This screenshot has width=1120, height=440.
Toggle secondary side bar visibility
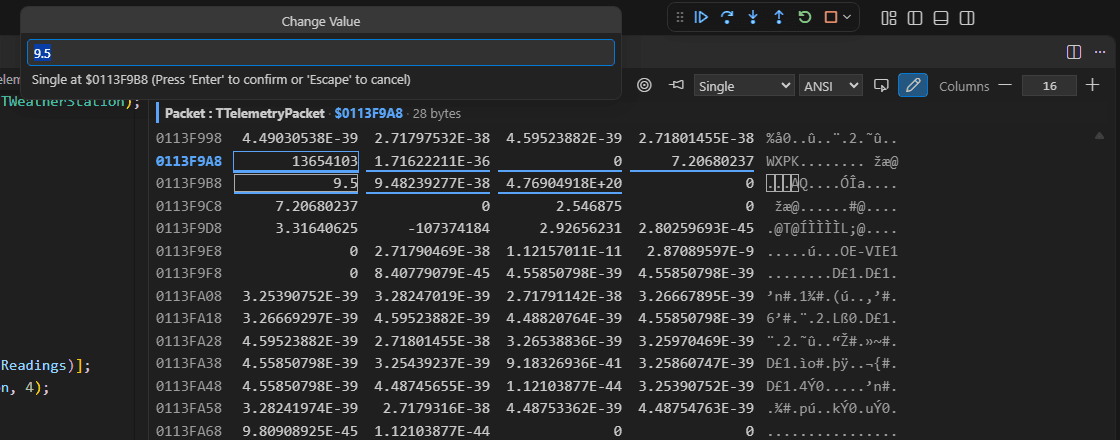point(966,18)
